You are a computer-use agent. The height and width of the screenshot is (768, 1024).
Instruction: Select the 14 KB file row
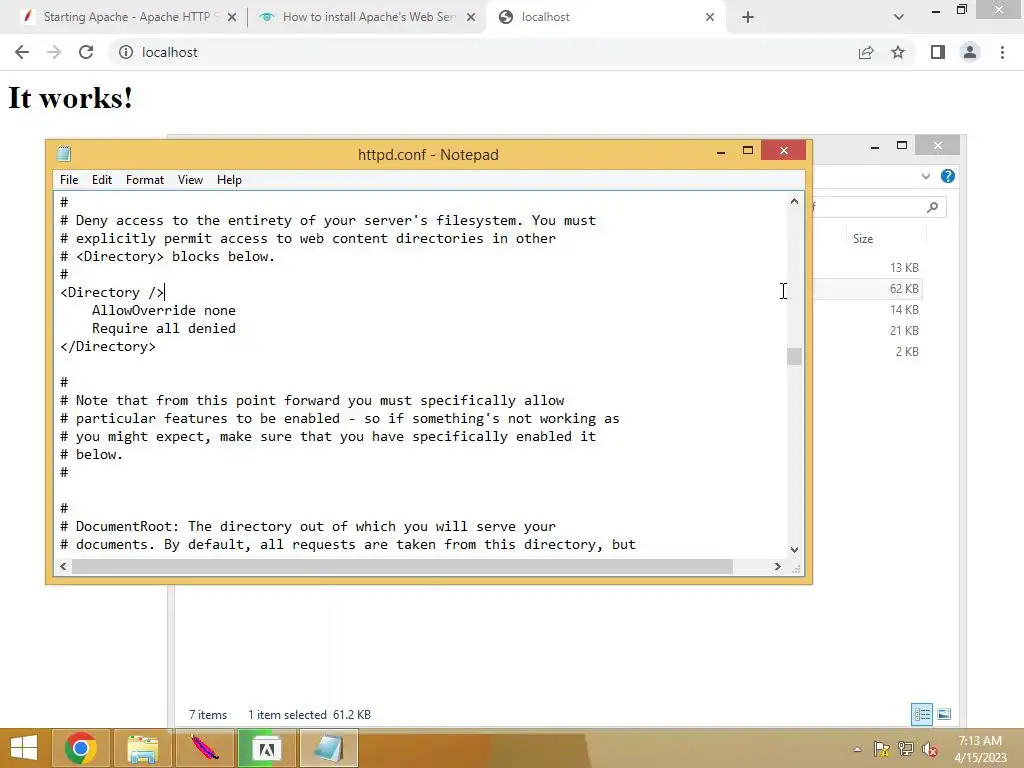click(x=868, y=310)
